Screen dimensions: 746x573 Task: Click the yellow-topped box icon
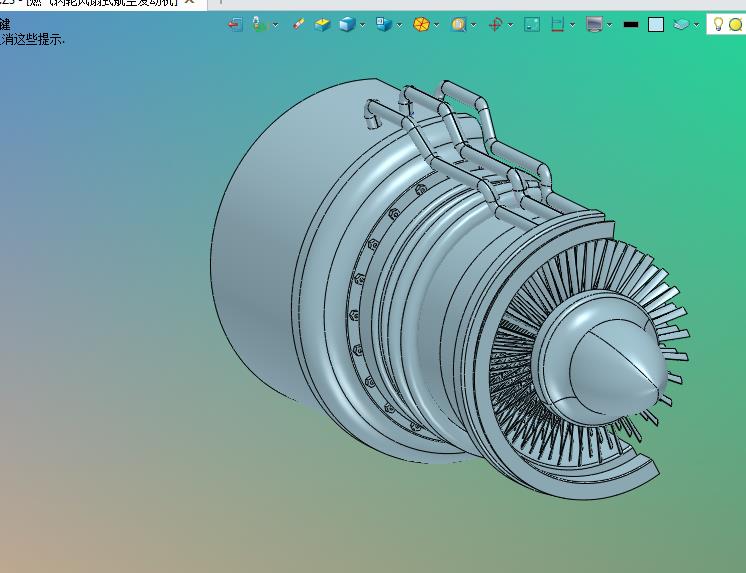click(323, 24)
